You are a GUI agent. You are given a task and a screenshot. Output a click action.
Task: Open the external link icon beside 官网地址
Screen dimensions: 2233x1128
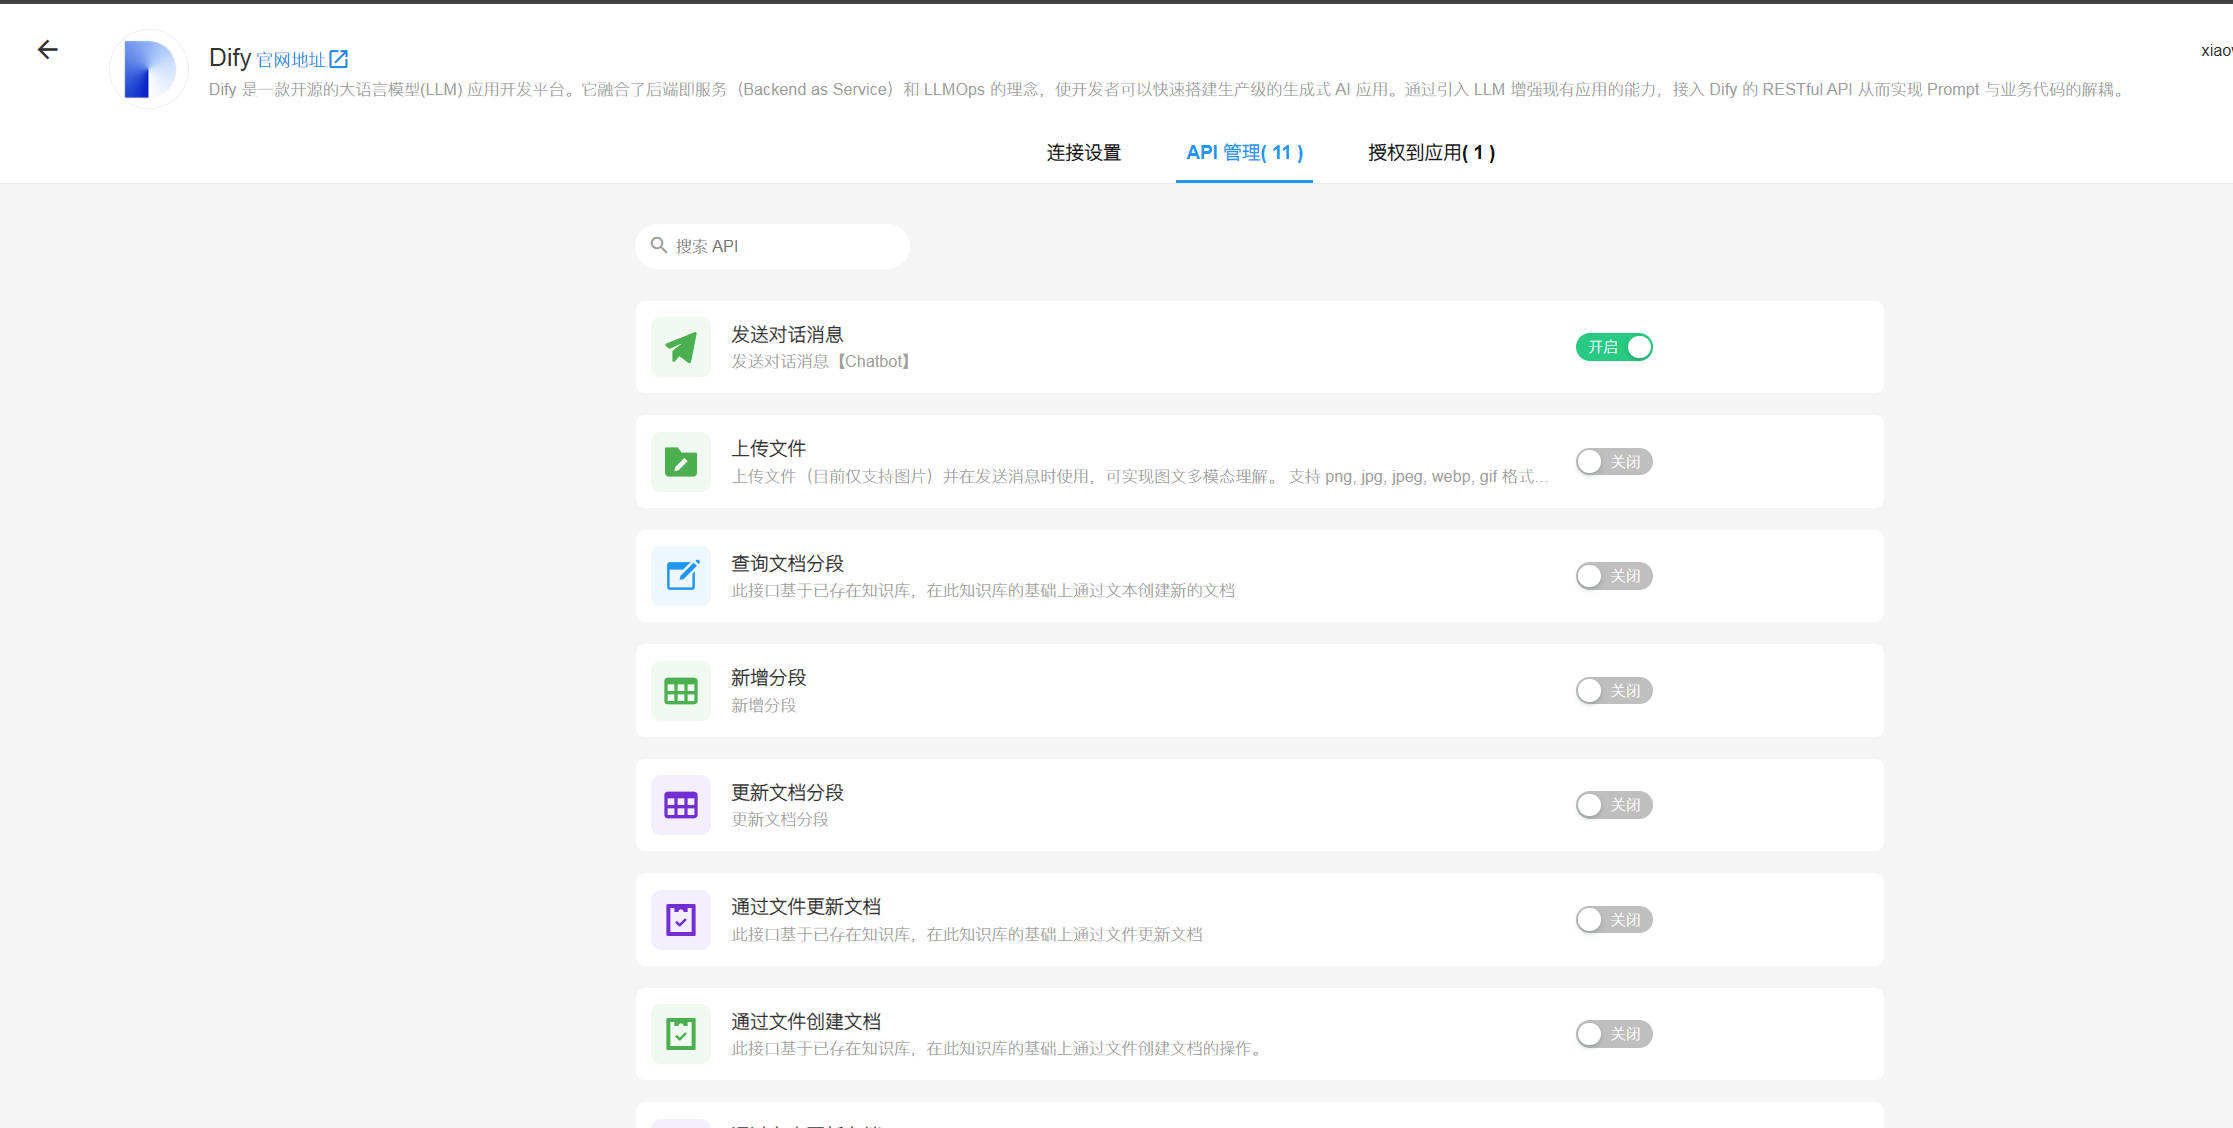click(x=339, y=59)
